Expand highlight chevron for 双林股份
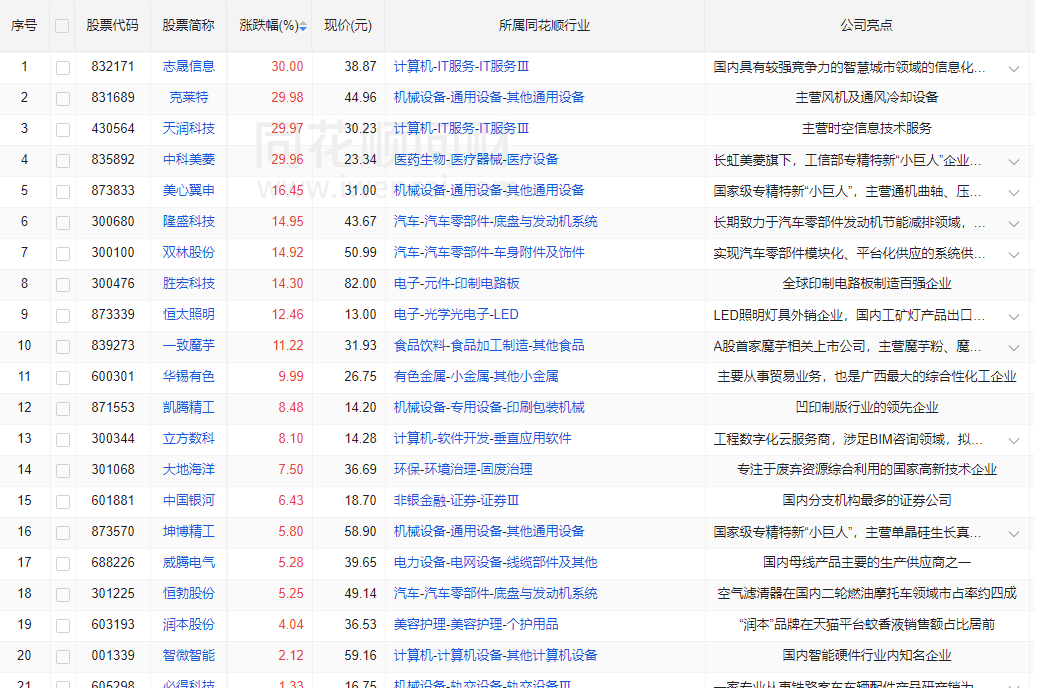Viewport: 1049px width, 688px height. (1014, 254)
